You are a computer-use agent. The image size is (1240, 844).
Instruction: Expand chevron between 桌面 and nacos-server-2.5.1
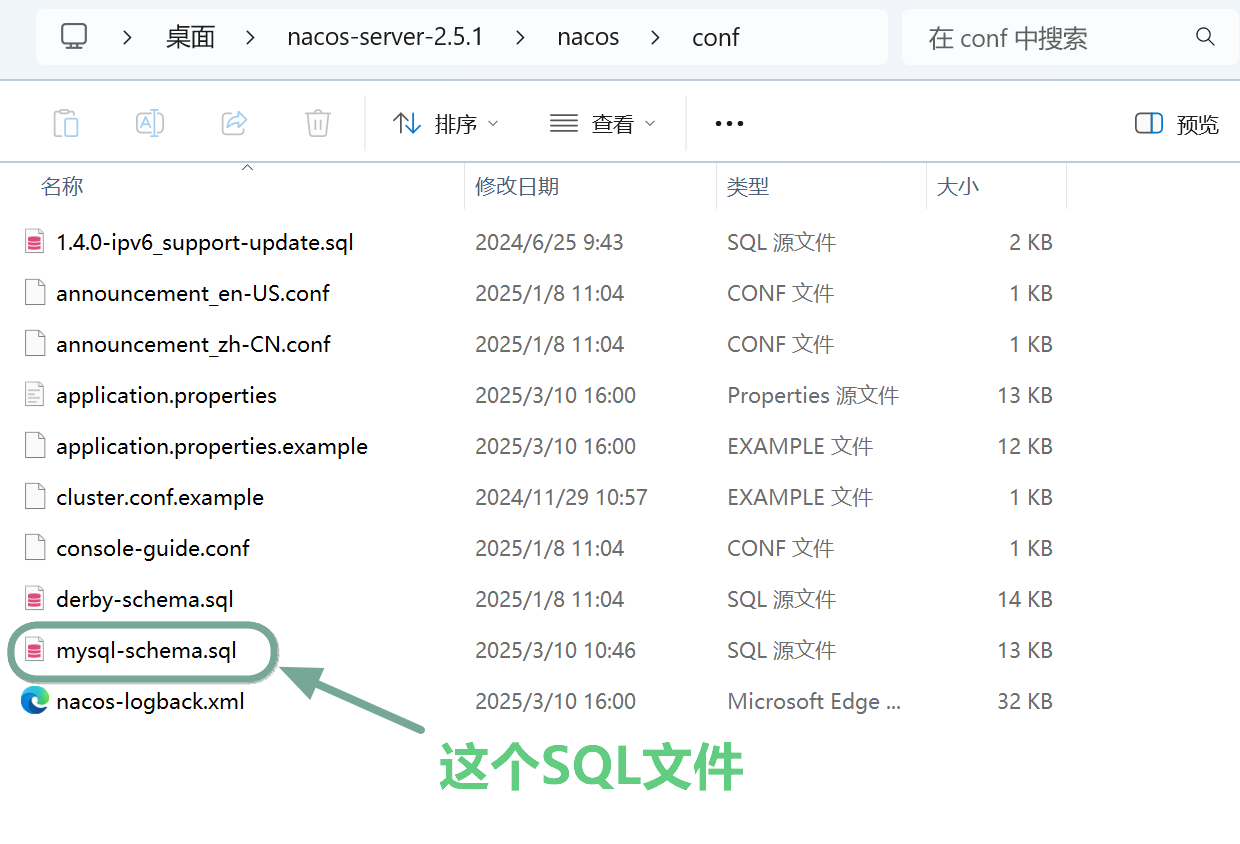250,38
